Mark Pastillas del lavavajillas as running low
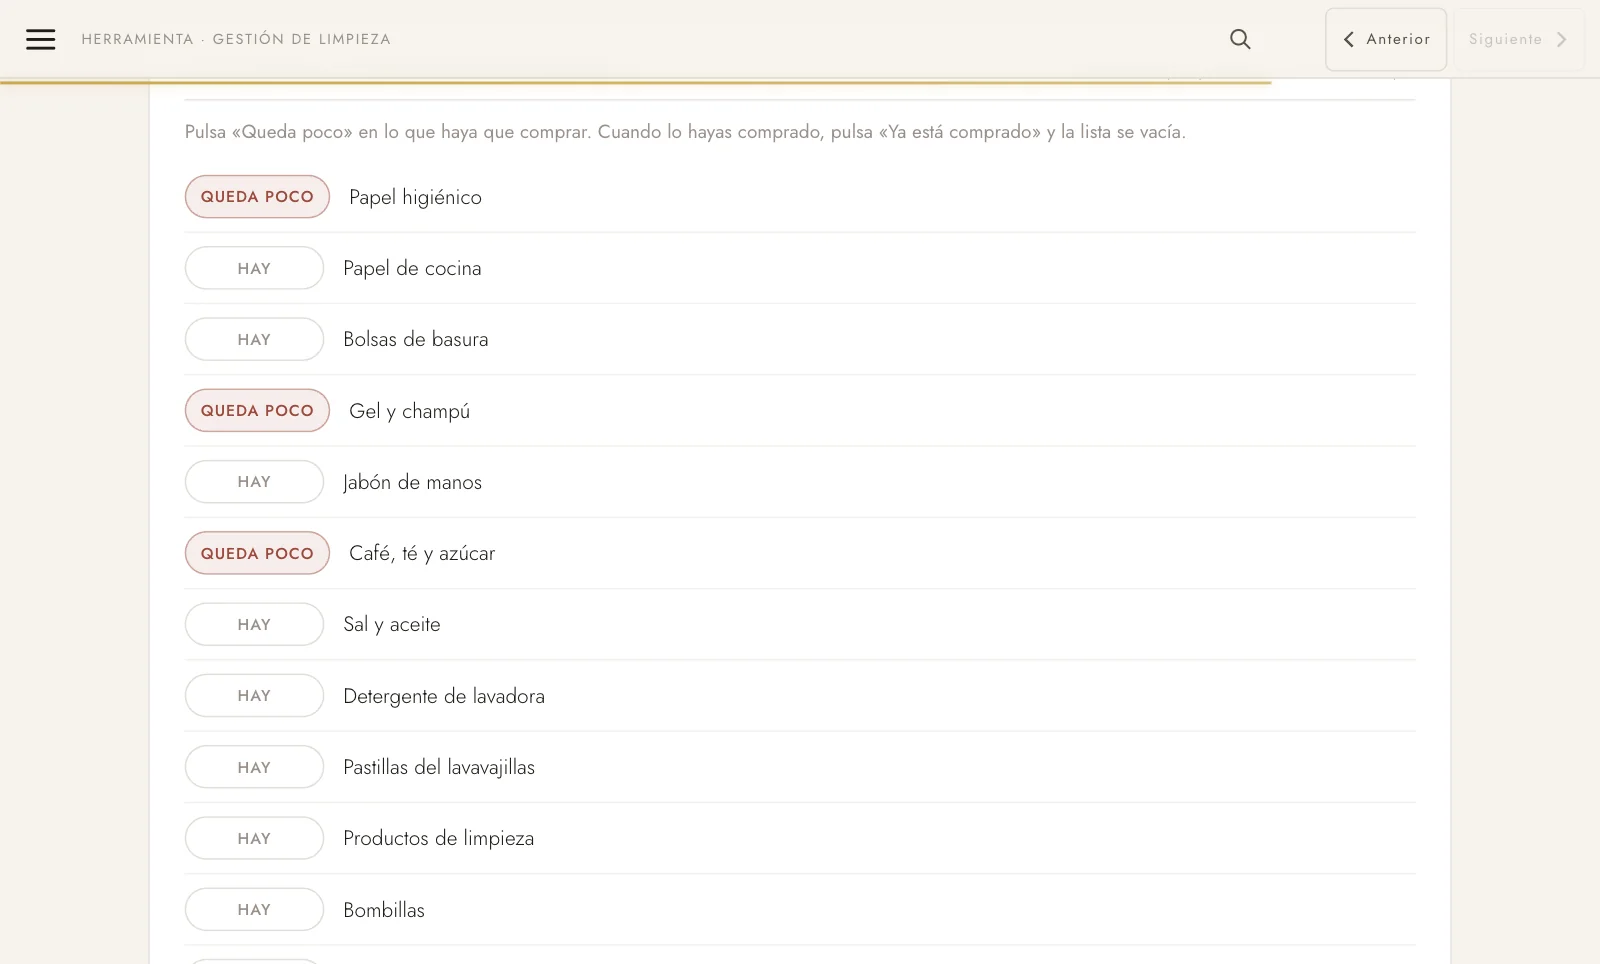The width and height of the screenshot is (1600, 964). (254, 767)
